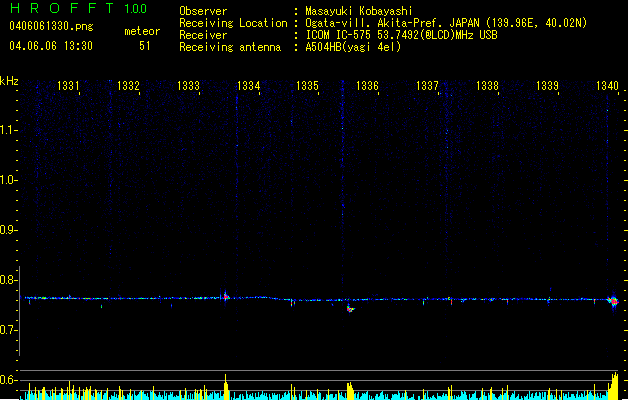This screenshot has height=400, width=629.
Task: Click the 1338 time marker
Action: click(487, 86)
